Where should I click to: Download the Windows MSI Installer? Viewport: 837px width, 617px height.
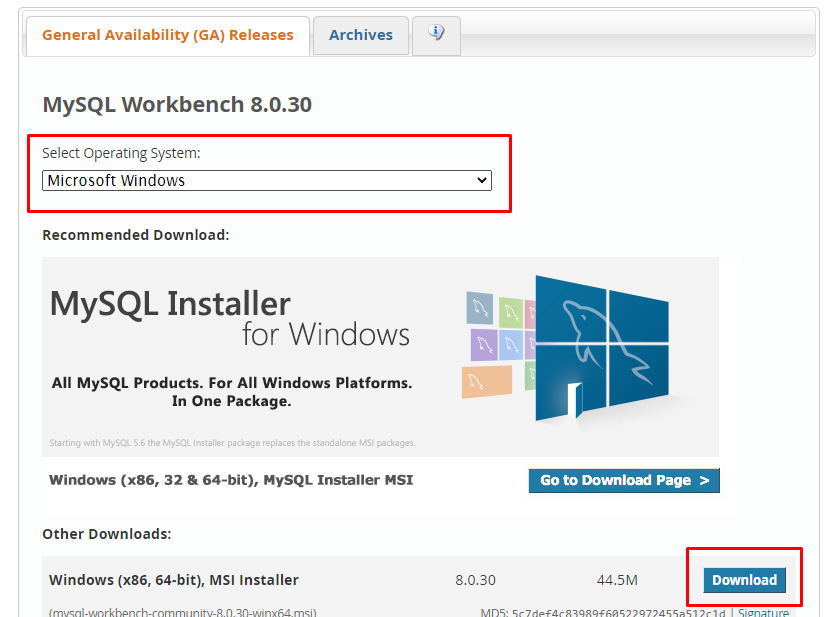[x=745, y=580]
